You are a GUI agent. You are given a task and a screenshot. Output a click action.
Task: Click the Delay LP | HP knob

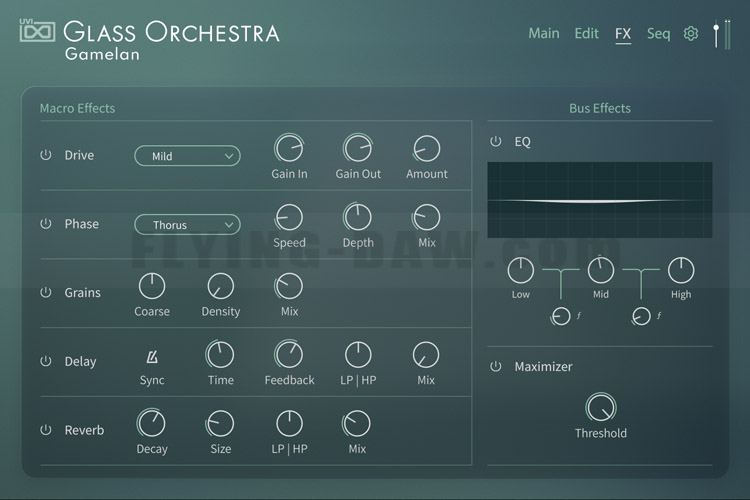[358, 355]
